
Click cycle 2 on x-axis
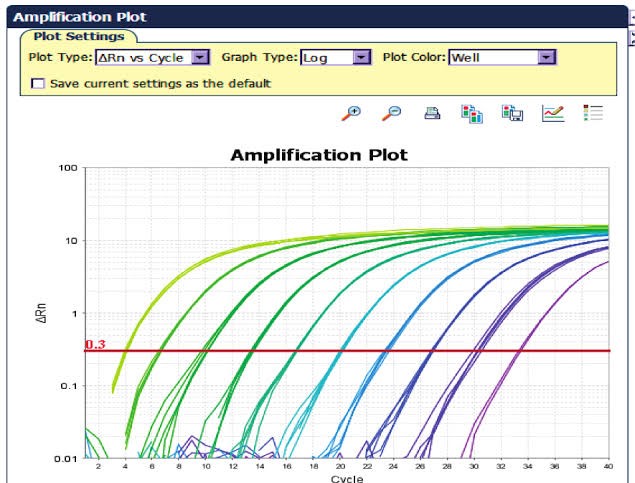coord(98,466)
